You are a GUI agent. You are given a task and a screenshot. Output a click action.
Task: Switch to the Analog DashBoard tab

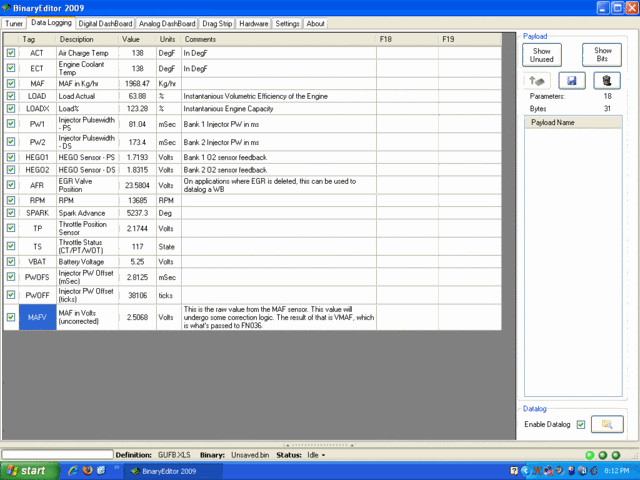pos(167,24)
